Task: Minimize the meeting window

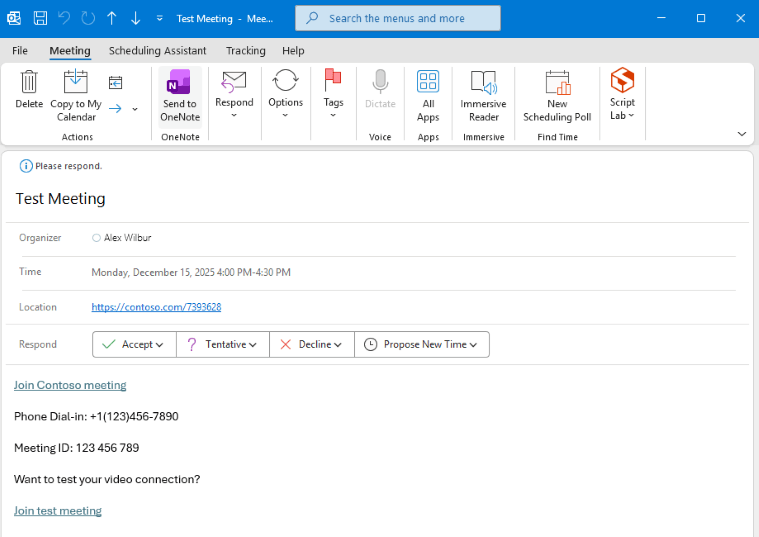Action: tap(661, 18)
